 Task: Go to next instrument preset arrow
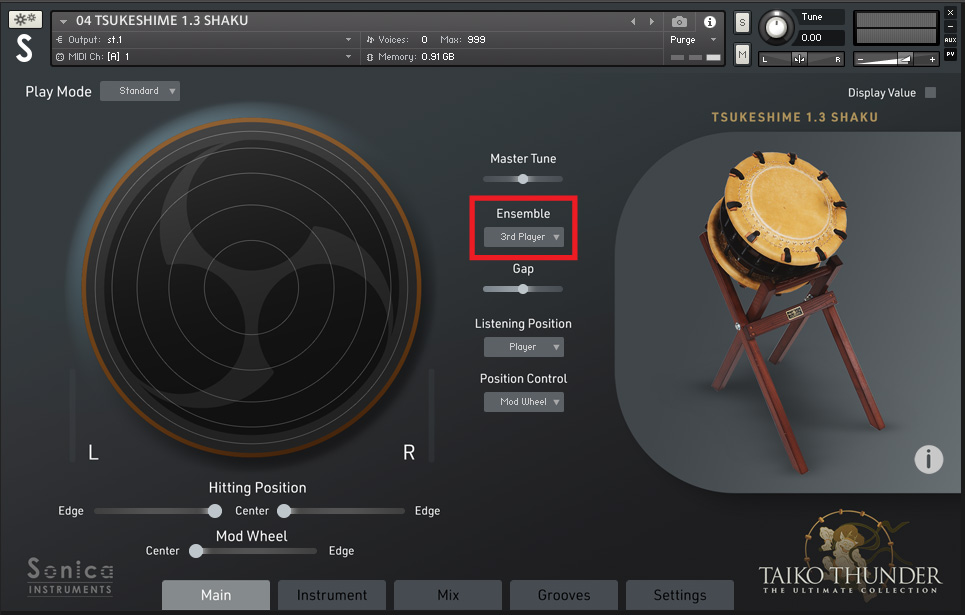click(652, 22)
